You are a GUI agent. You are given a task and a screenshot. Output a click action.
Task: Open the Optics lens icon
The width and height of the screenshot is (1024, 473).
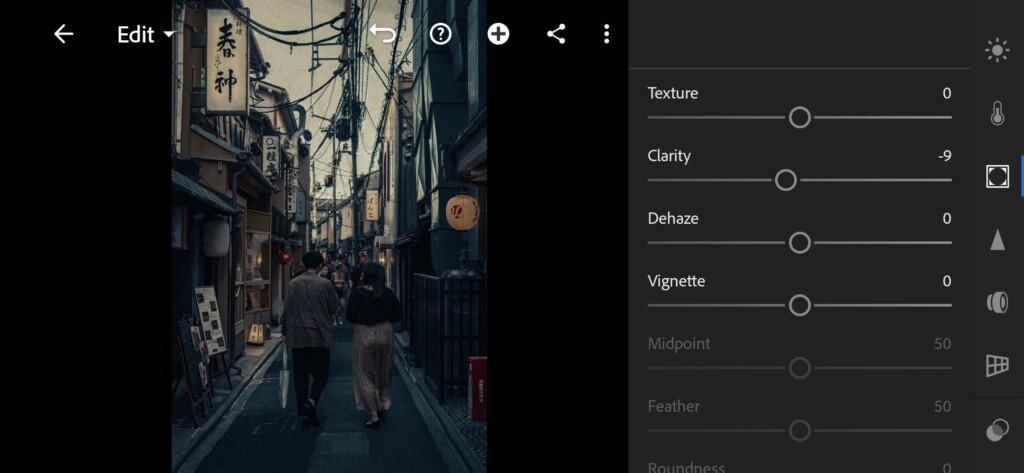coord(997,302)
